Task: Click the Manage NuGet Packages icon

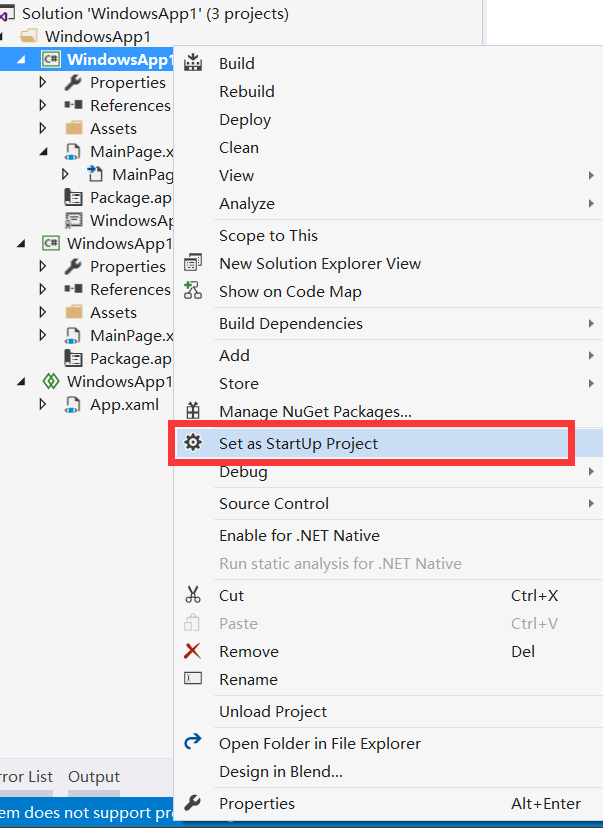Action: (193, 411)
